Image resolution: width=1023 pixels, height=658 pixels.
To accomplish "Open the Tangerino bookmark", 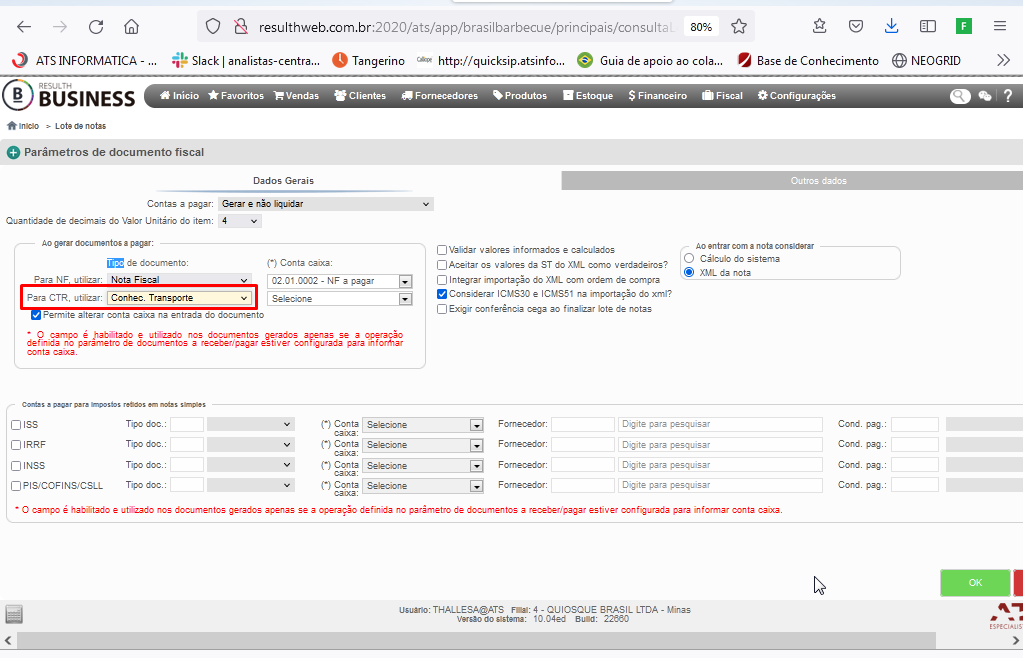I will pyautogui.click(x=369, y=61).
